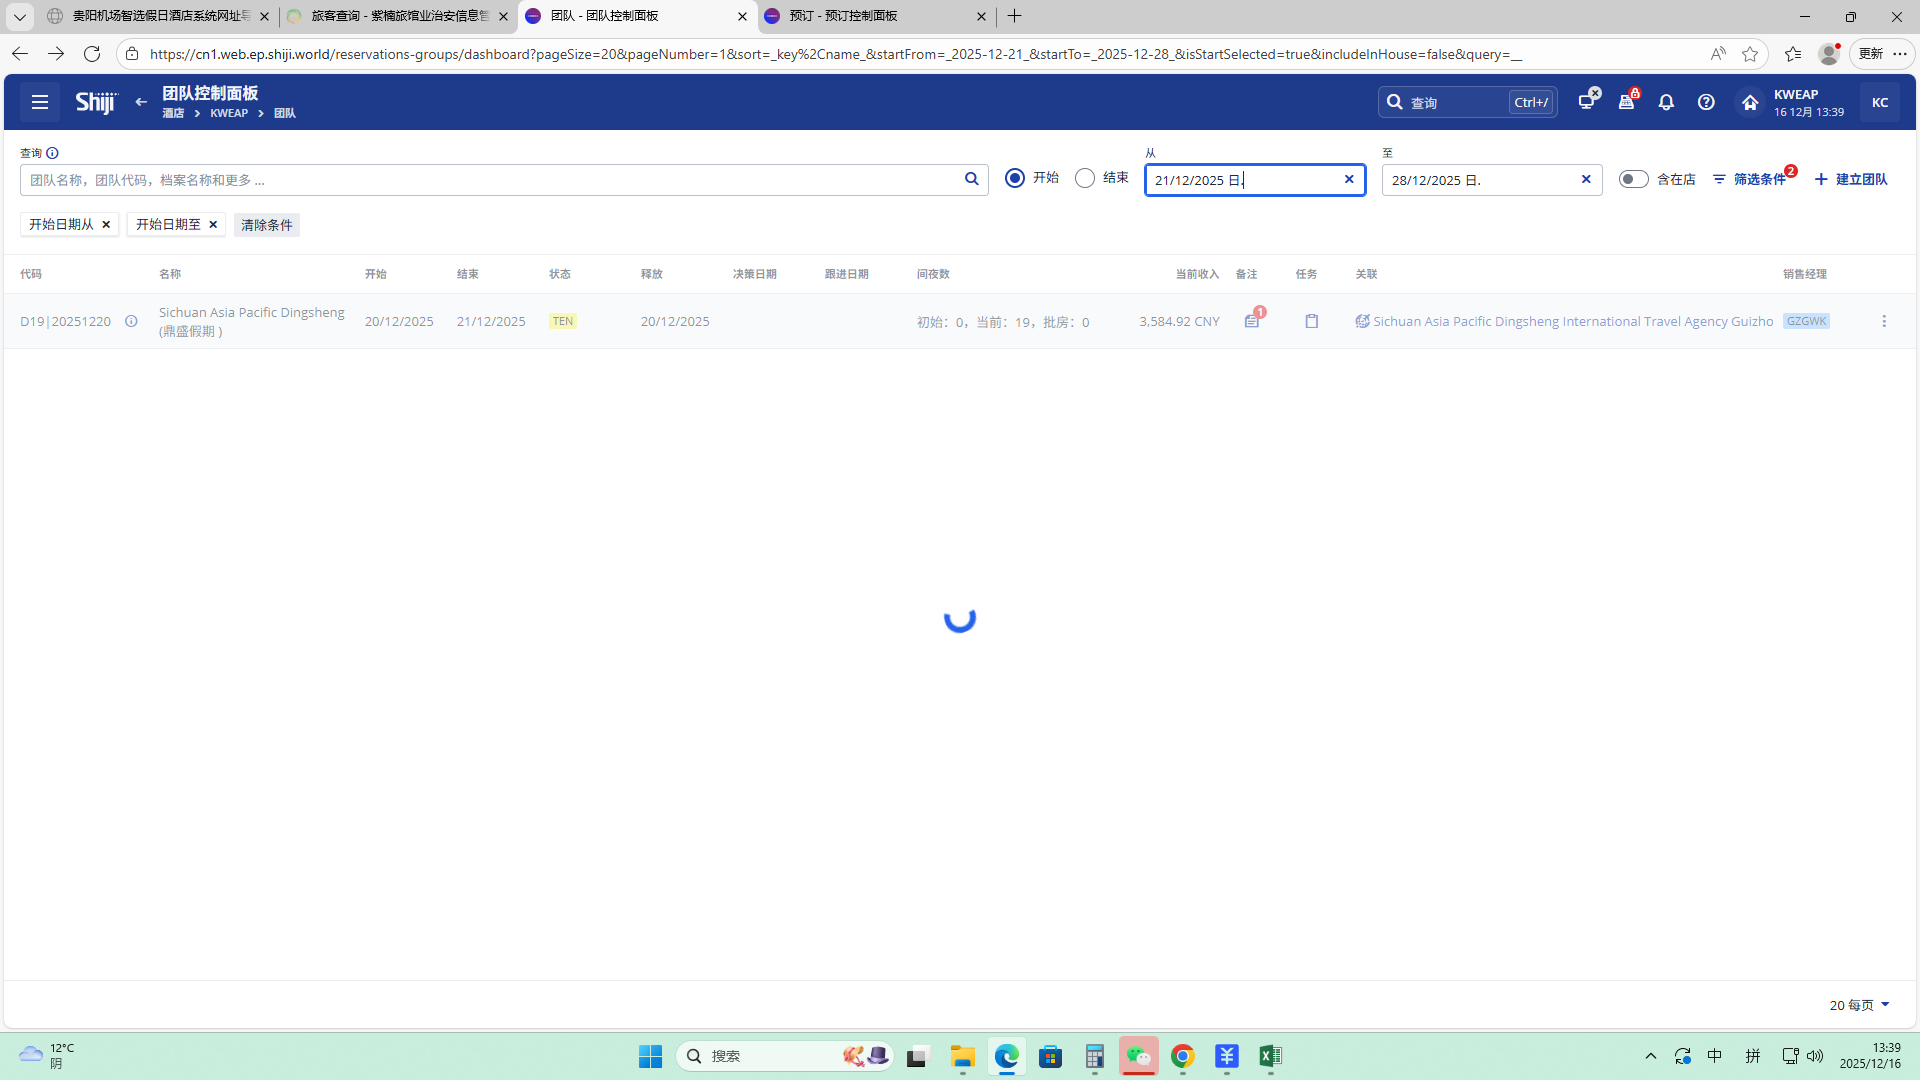Open the 筛选条件 filter panel
Image resolution: width=1920 pixels, height=1080 pixels.
point(1750,179)
